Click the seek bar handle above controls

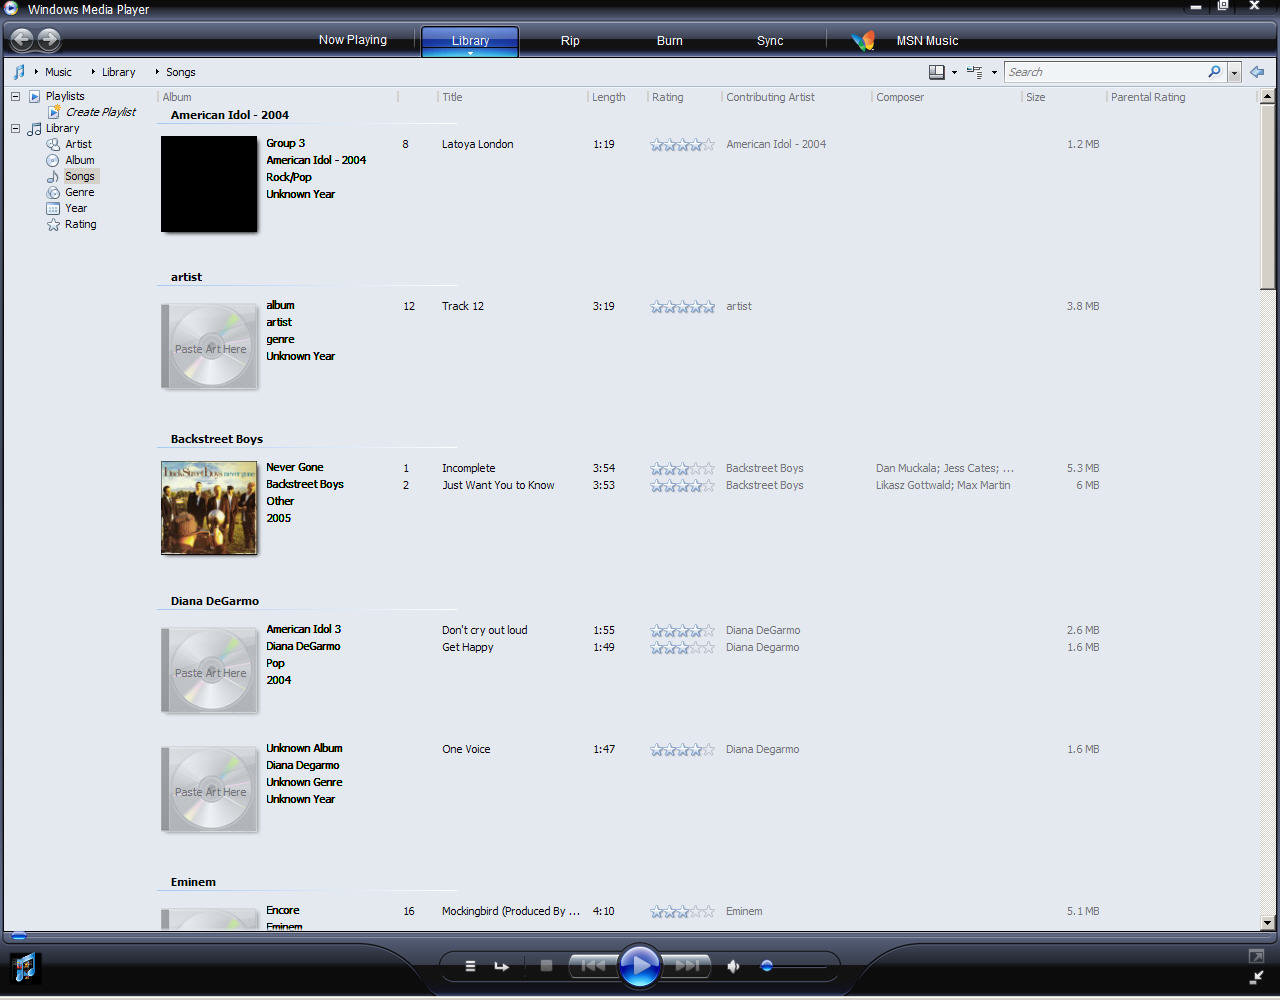pyautogui.click(x=18, y=937)
